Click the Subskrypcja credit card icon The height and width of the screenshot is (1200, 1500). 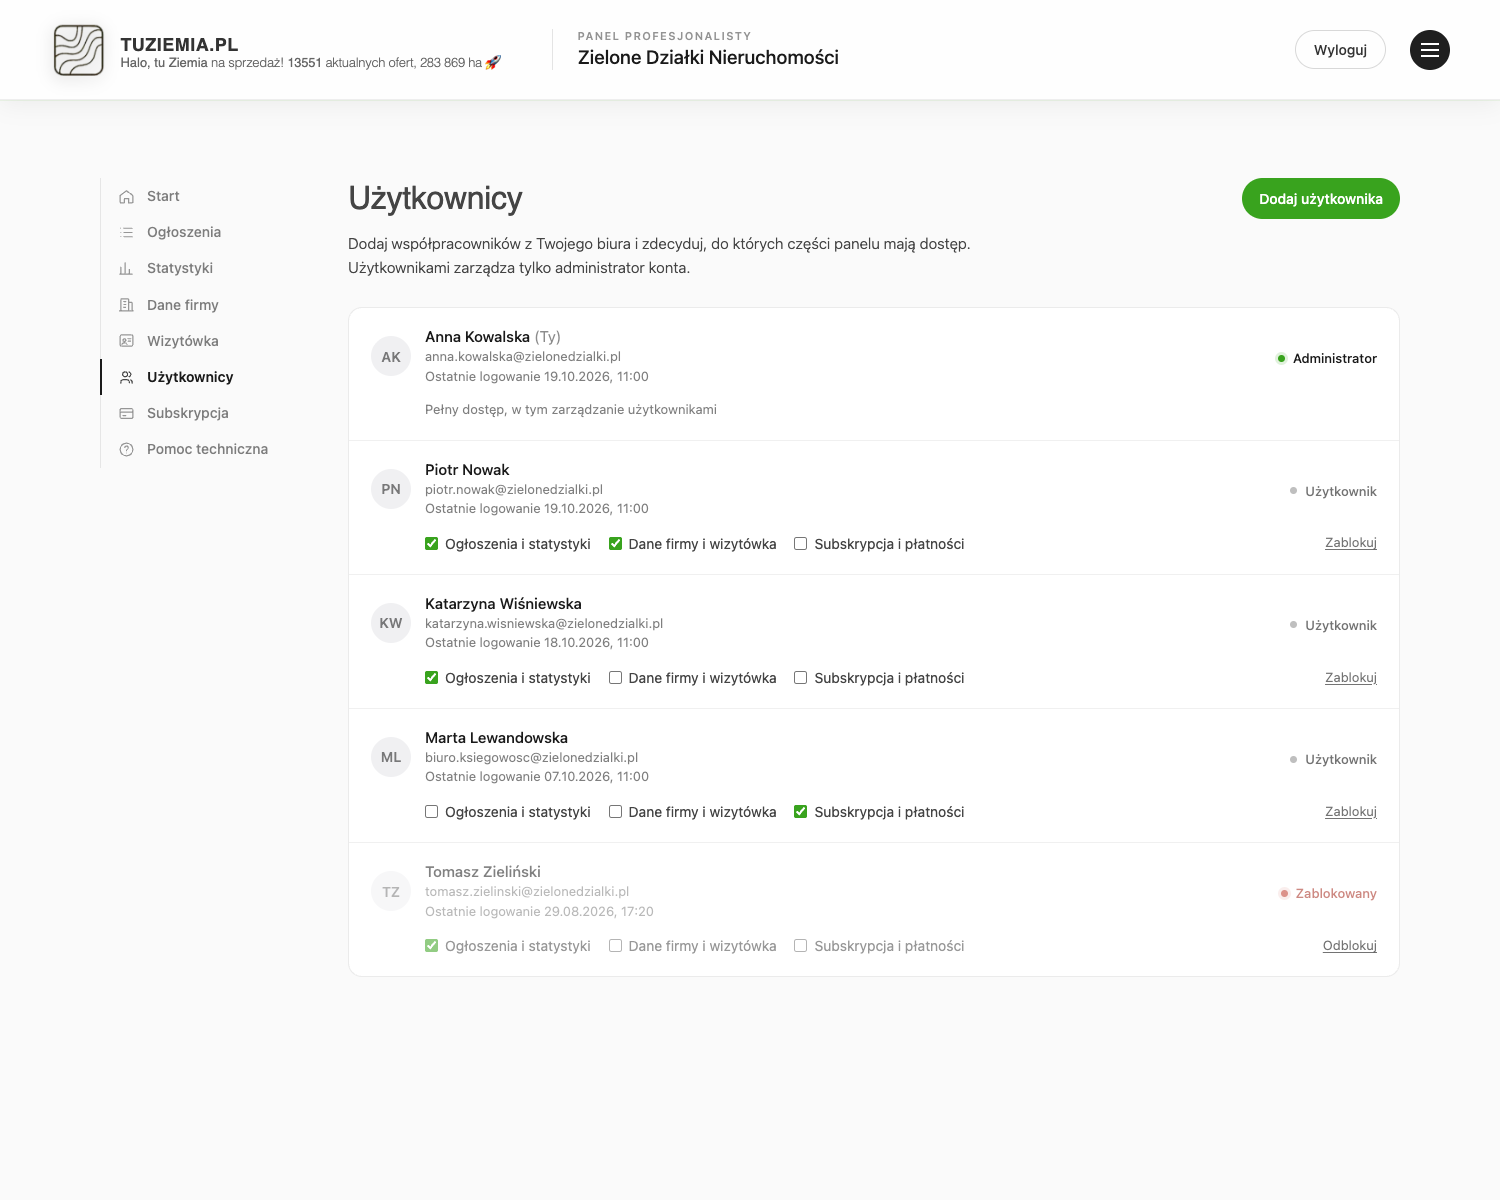pyautogui.click(x=126, y=413)
